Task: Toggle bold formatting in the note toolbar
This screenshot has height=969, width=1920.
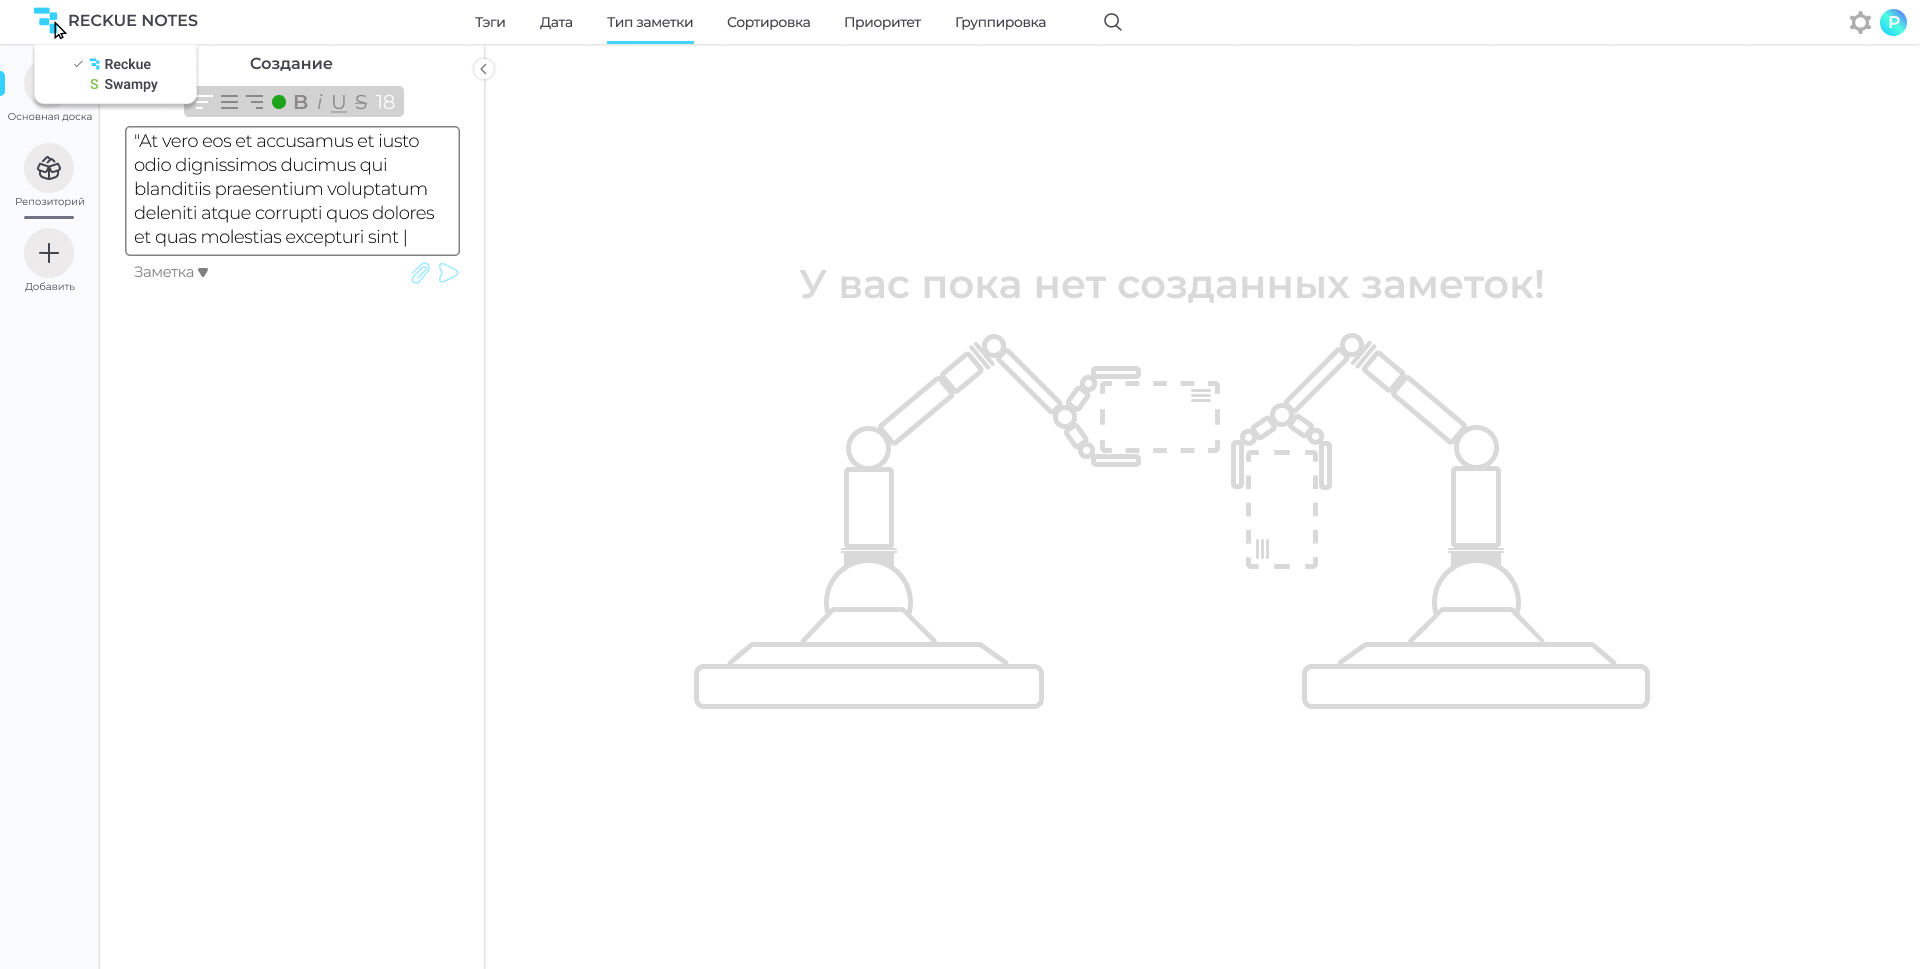Action: 300,101
